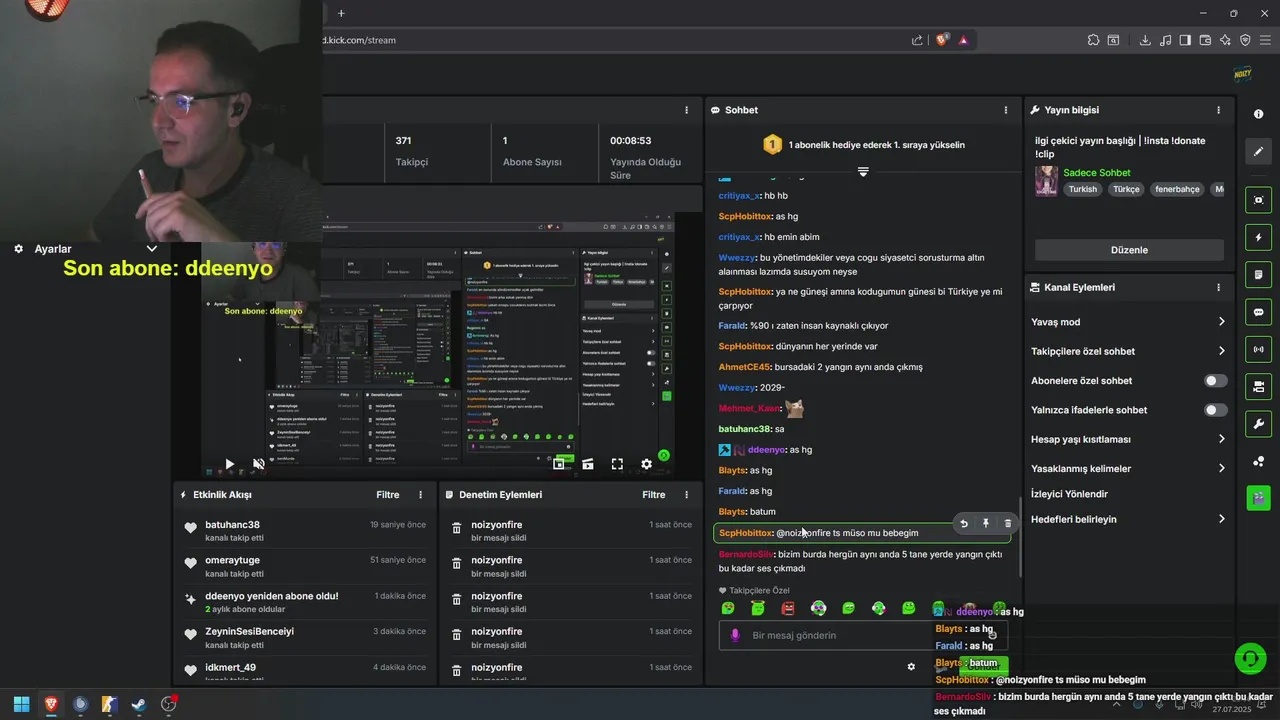The image size is (1280, 720).
Task: Open the wrench tools sidebar icon
Action: [1258, 423]
